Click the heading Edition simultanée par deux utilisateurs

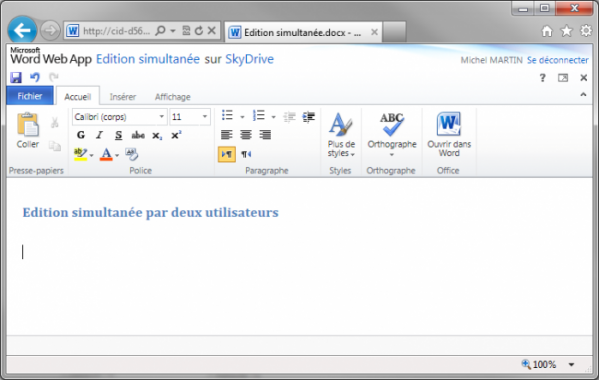pos(151,212)
